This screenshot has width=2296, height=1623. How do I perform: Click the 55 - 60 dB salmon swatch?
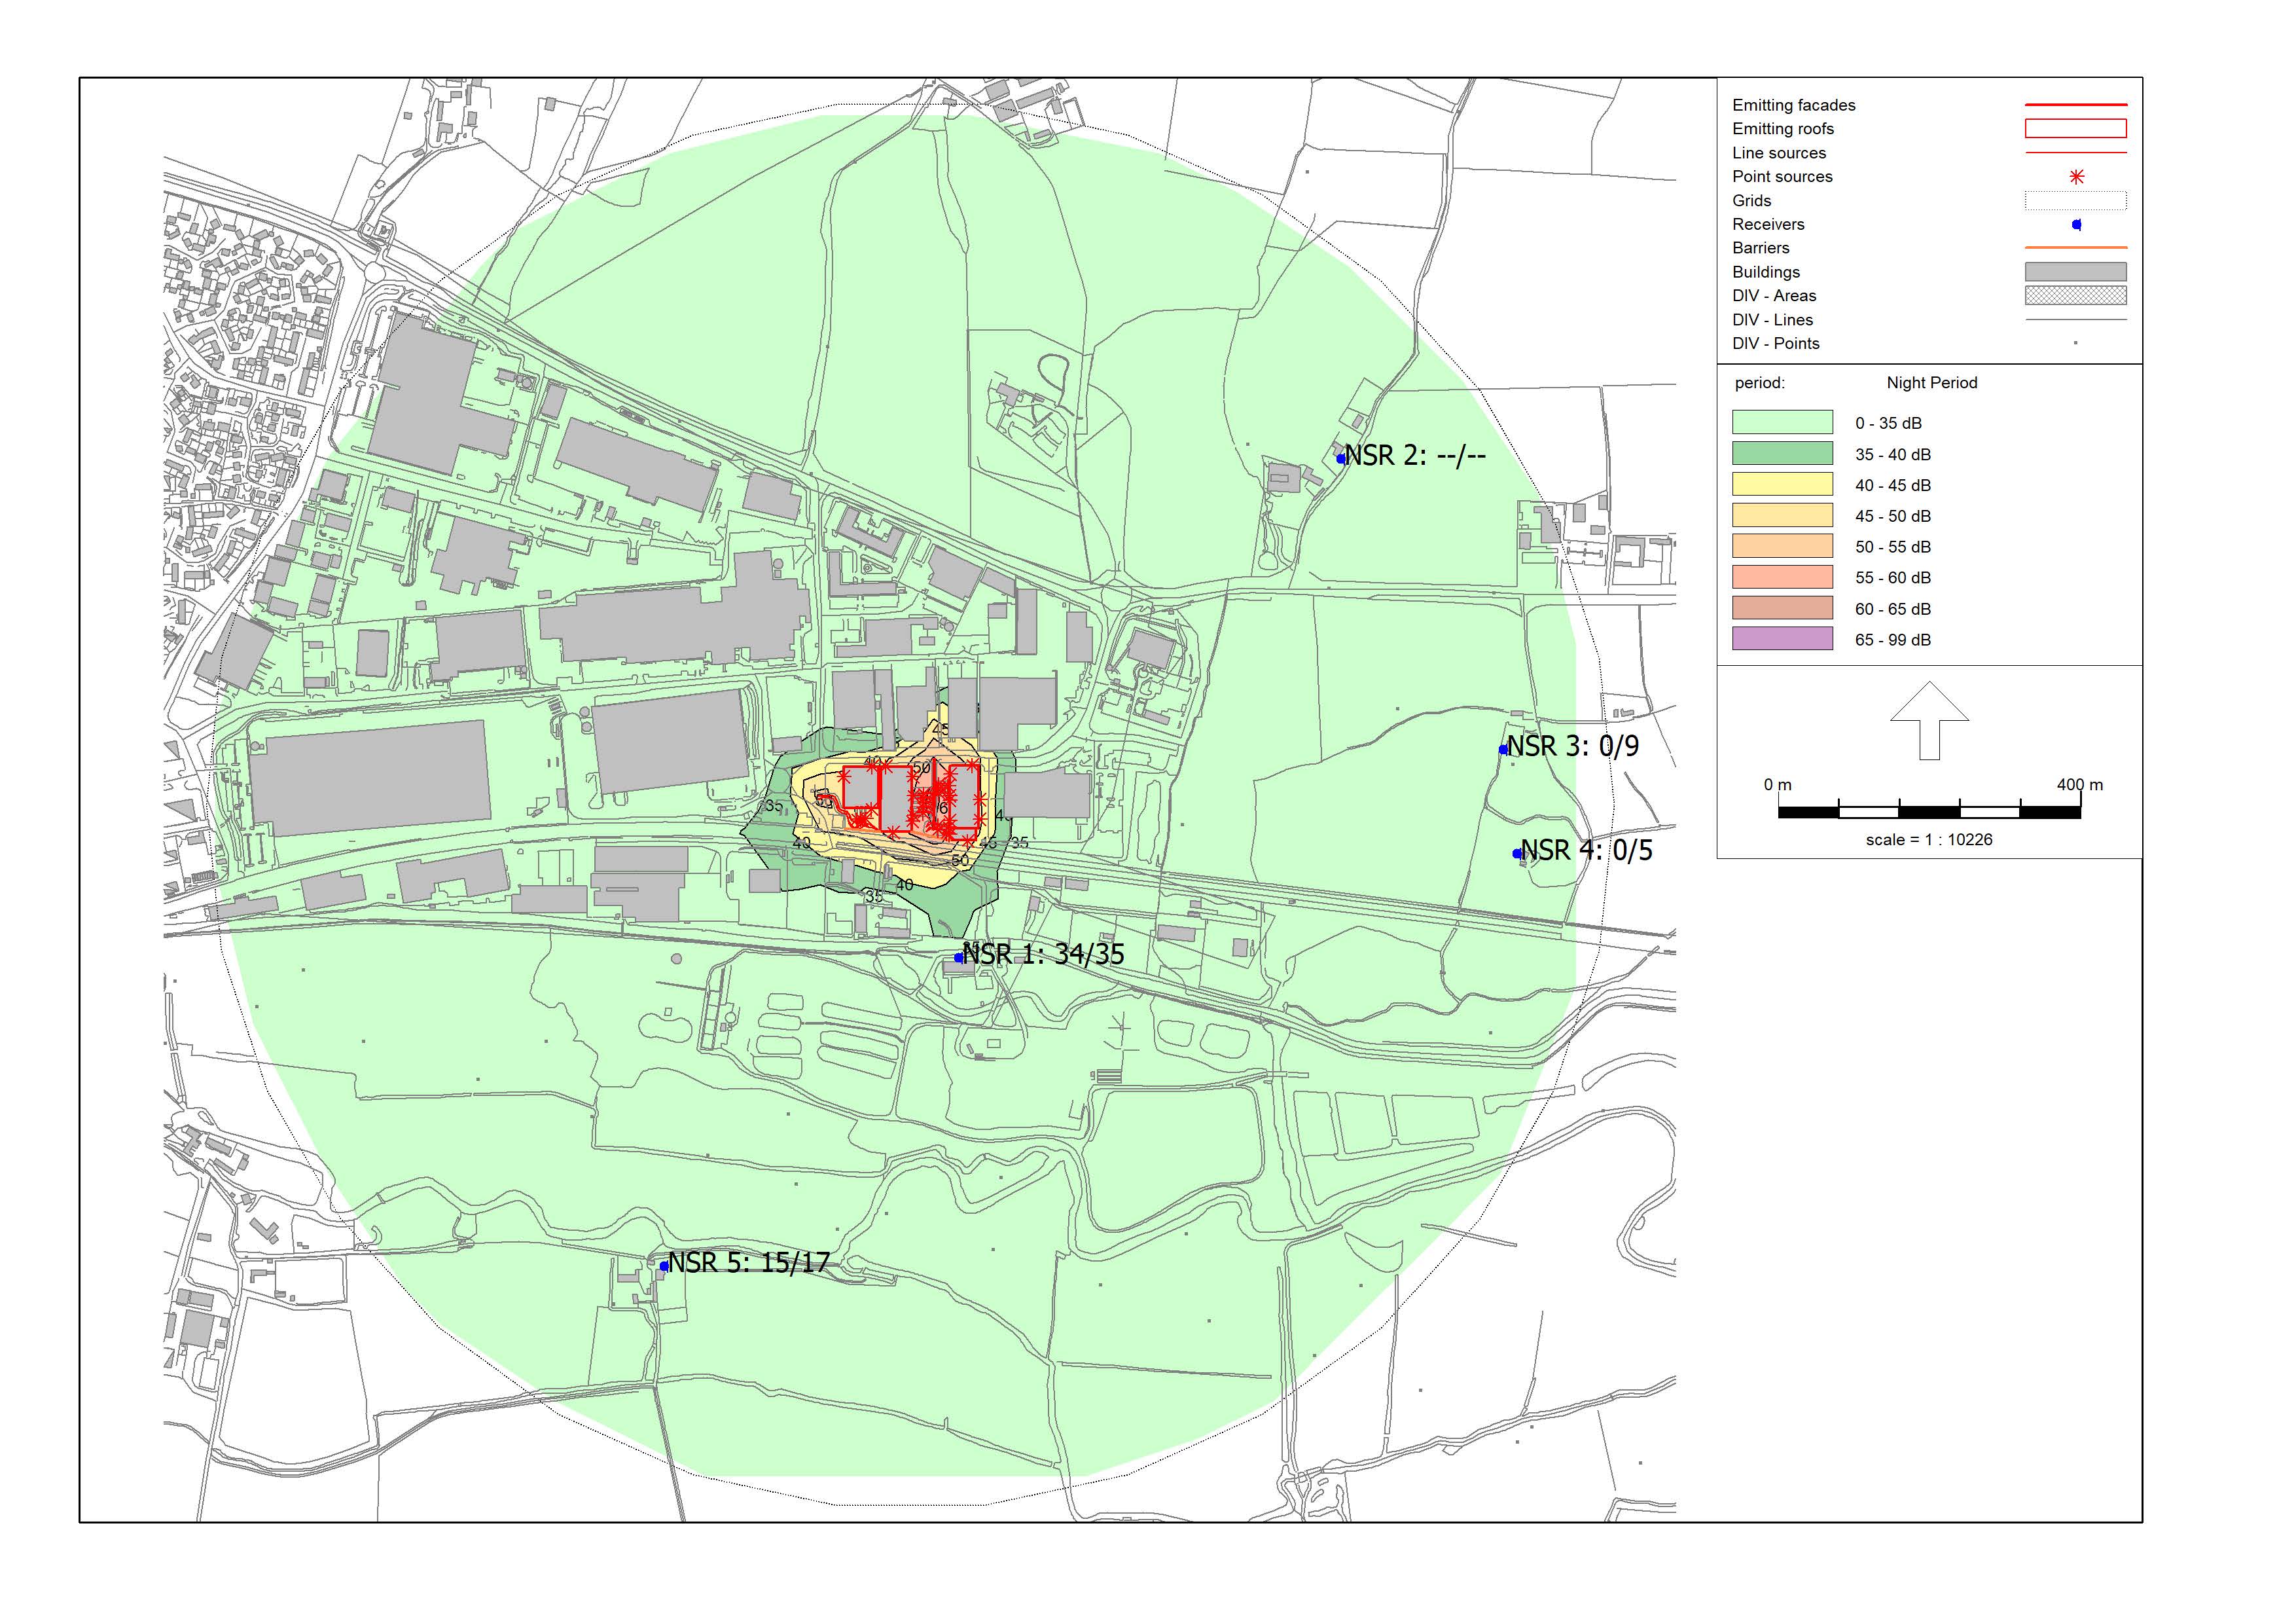[x=1782, y=578]
